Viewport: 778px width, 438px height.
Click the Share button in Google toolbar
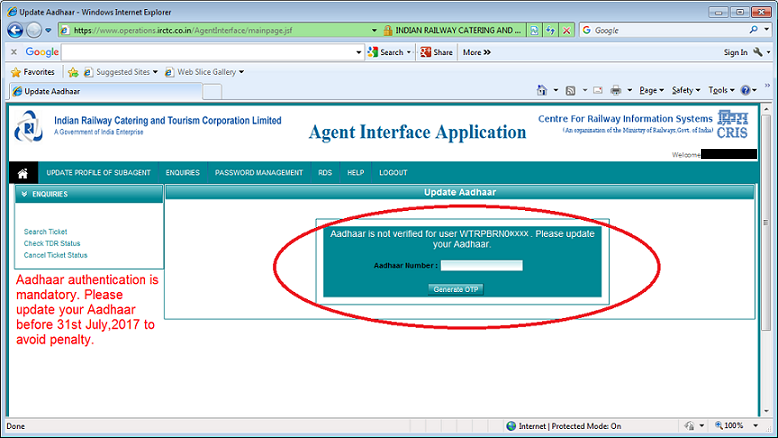pos(437,52)
